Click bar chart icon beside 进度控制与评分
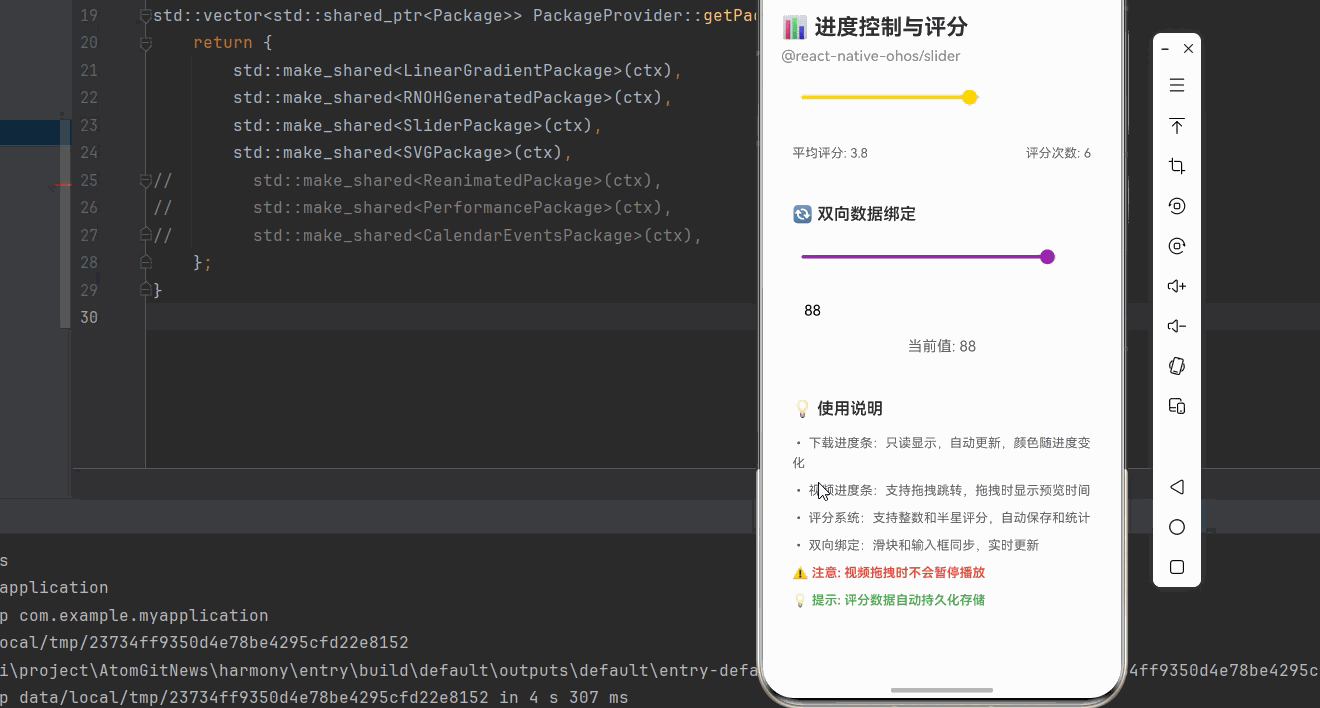This screenshot has height=708, width=1320. coord(794,27)
